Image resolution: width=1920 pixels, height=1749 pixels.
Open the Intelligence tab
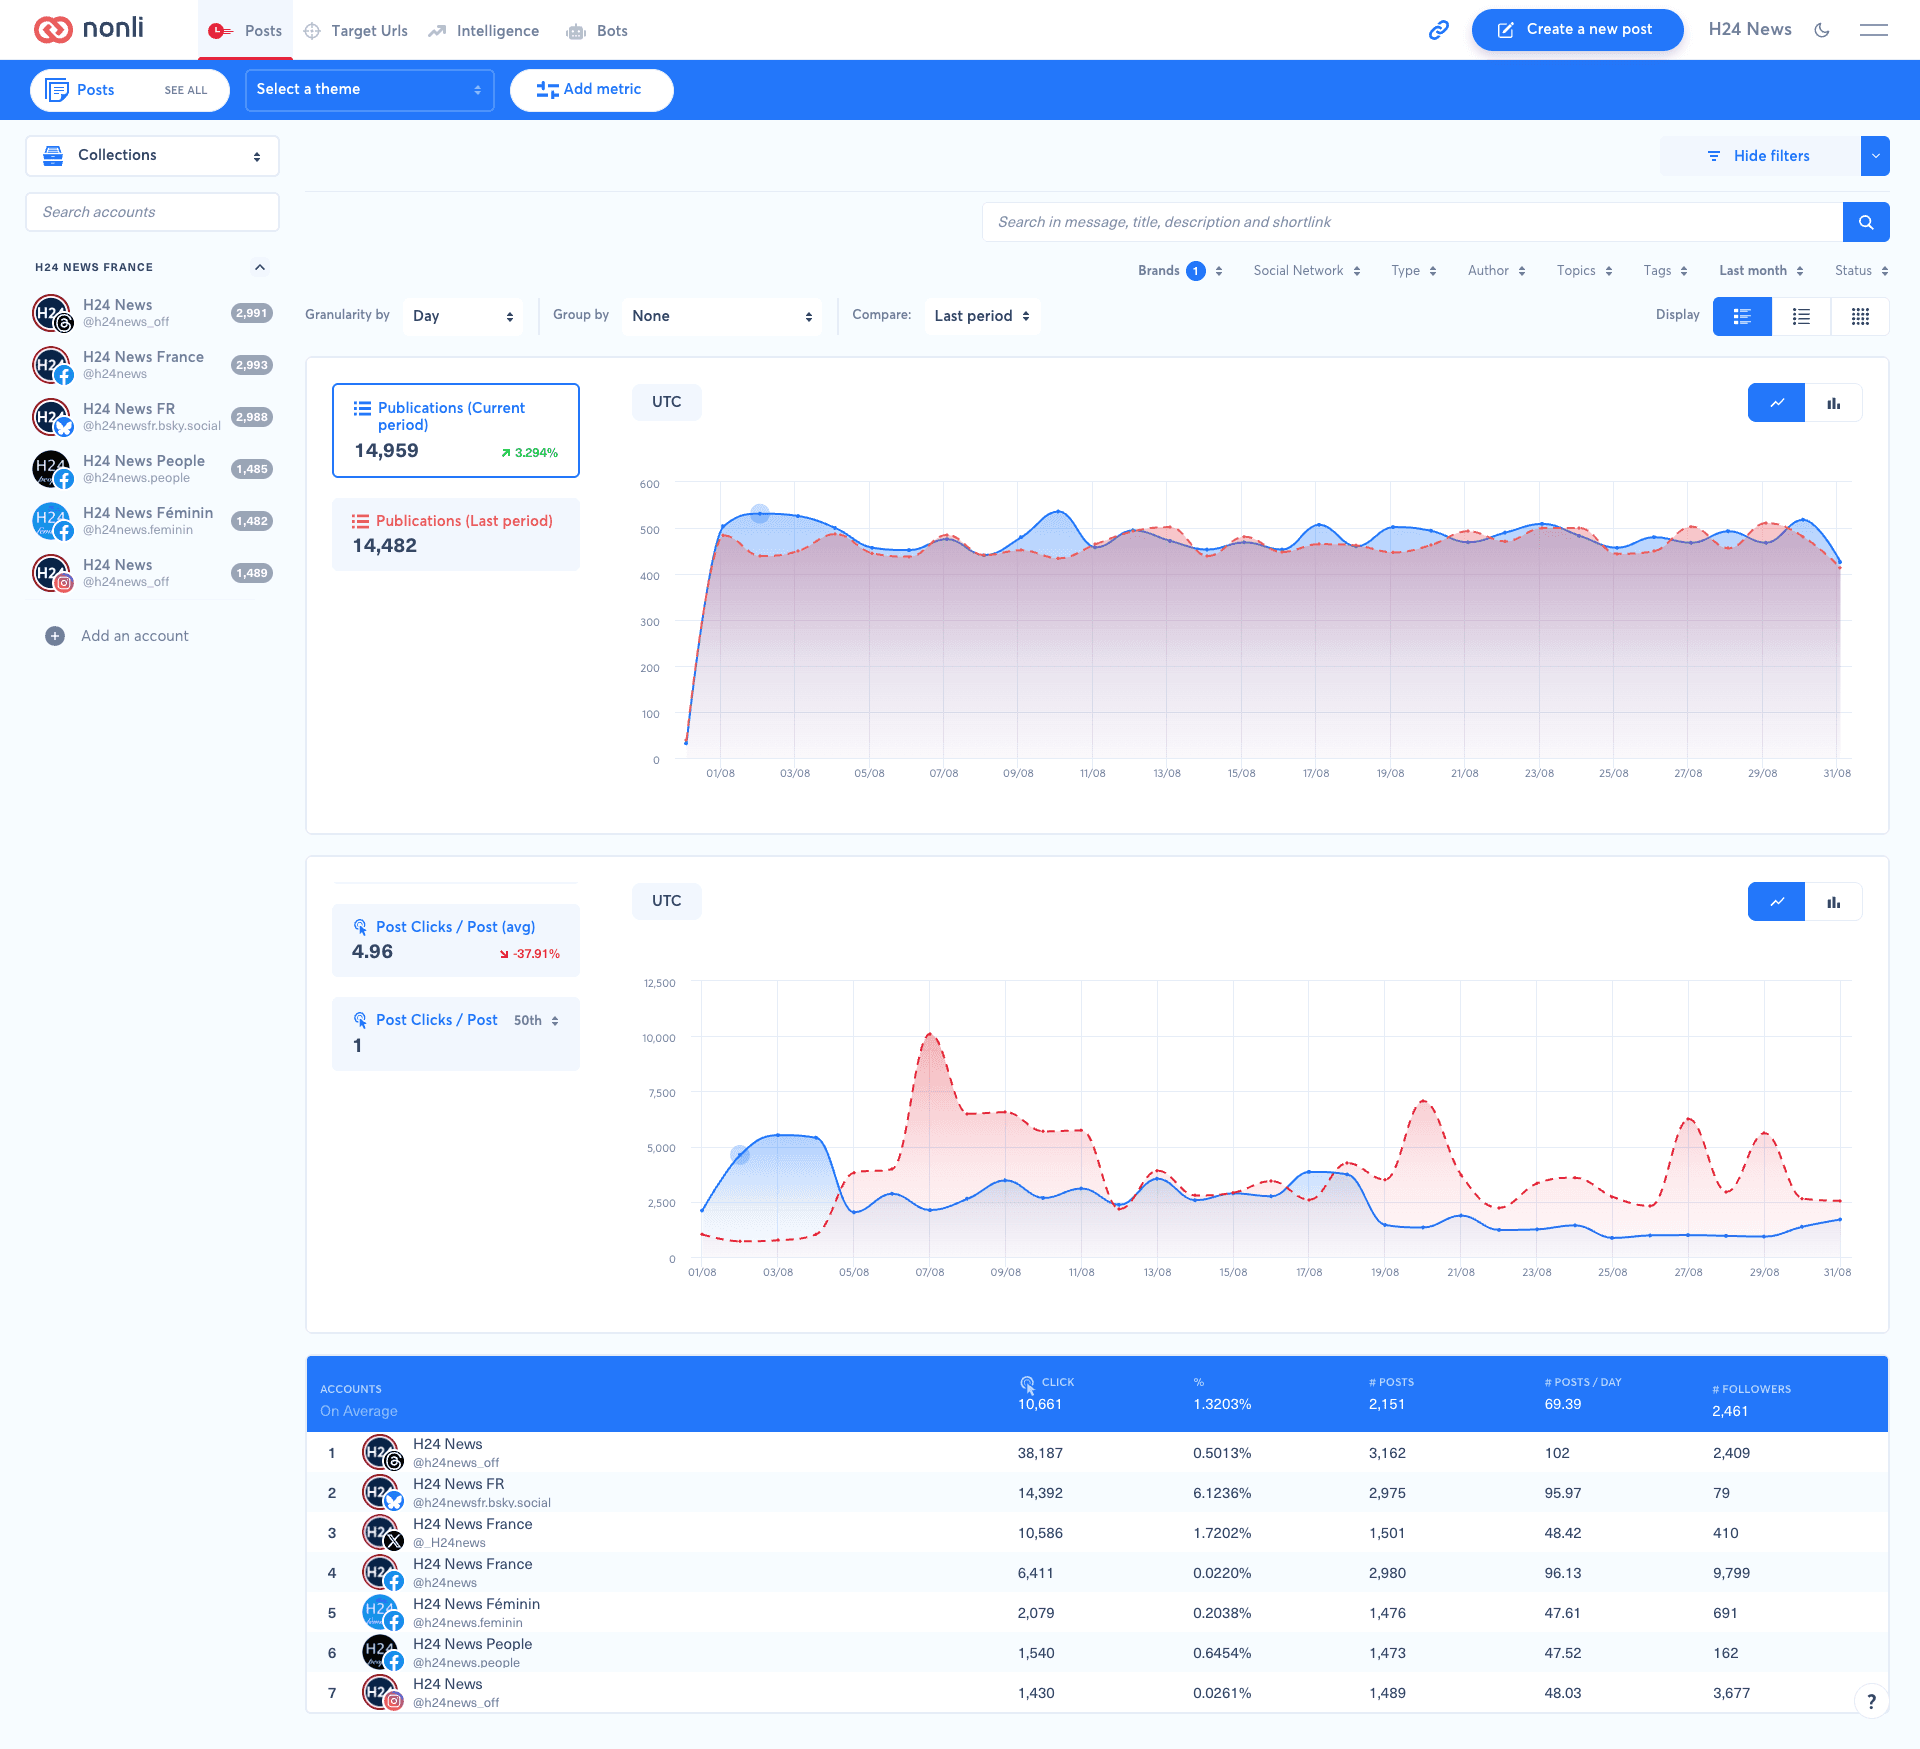484,31
